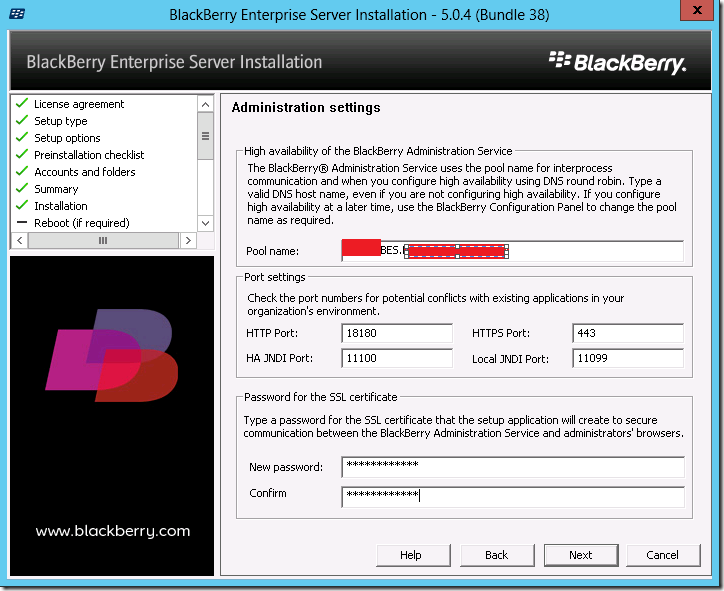Click the www.blackberry.com text

click(113, 531)
